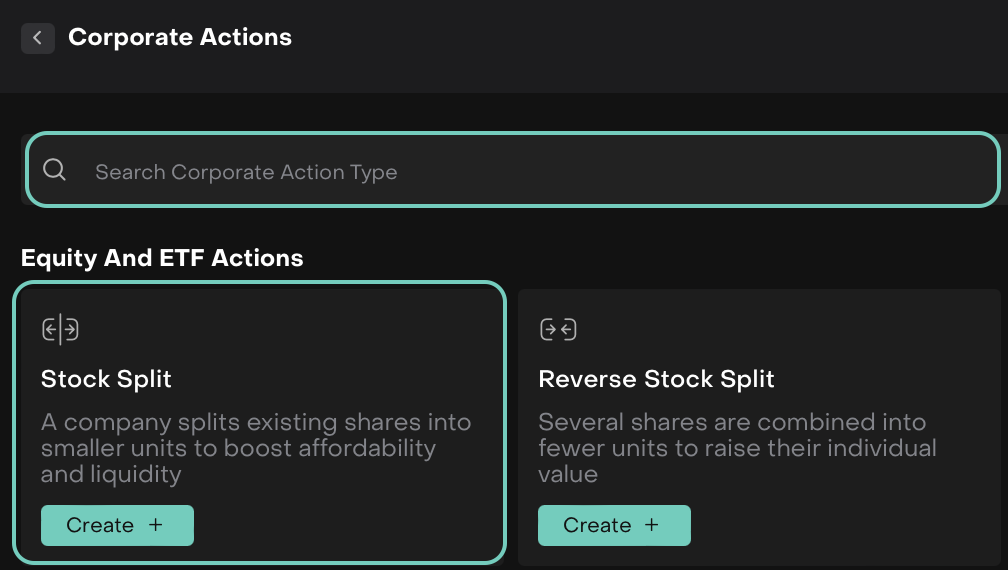
Task: Click the back arrow beside Corporate Actions
Action: coord(38,38)
